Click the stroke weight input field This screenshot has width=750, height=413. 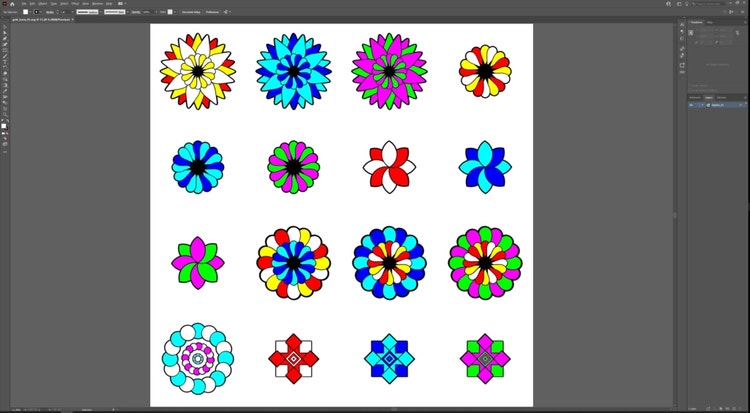coord(65,11)
